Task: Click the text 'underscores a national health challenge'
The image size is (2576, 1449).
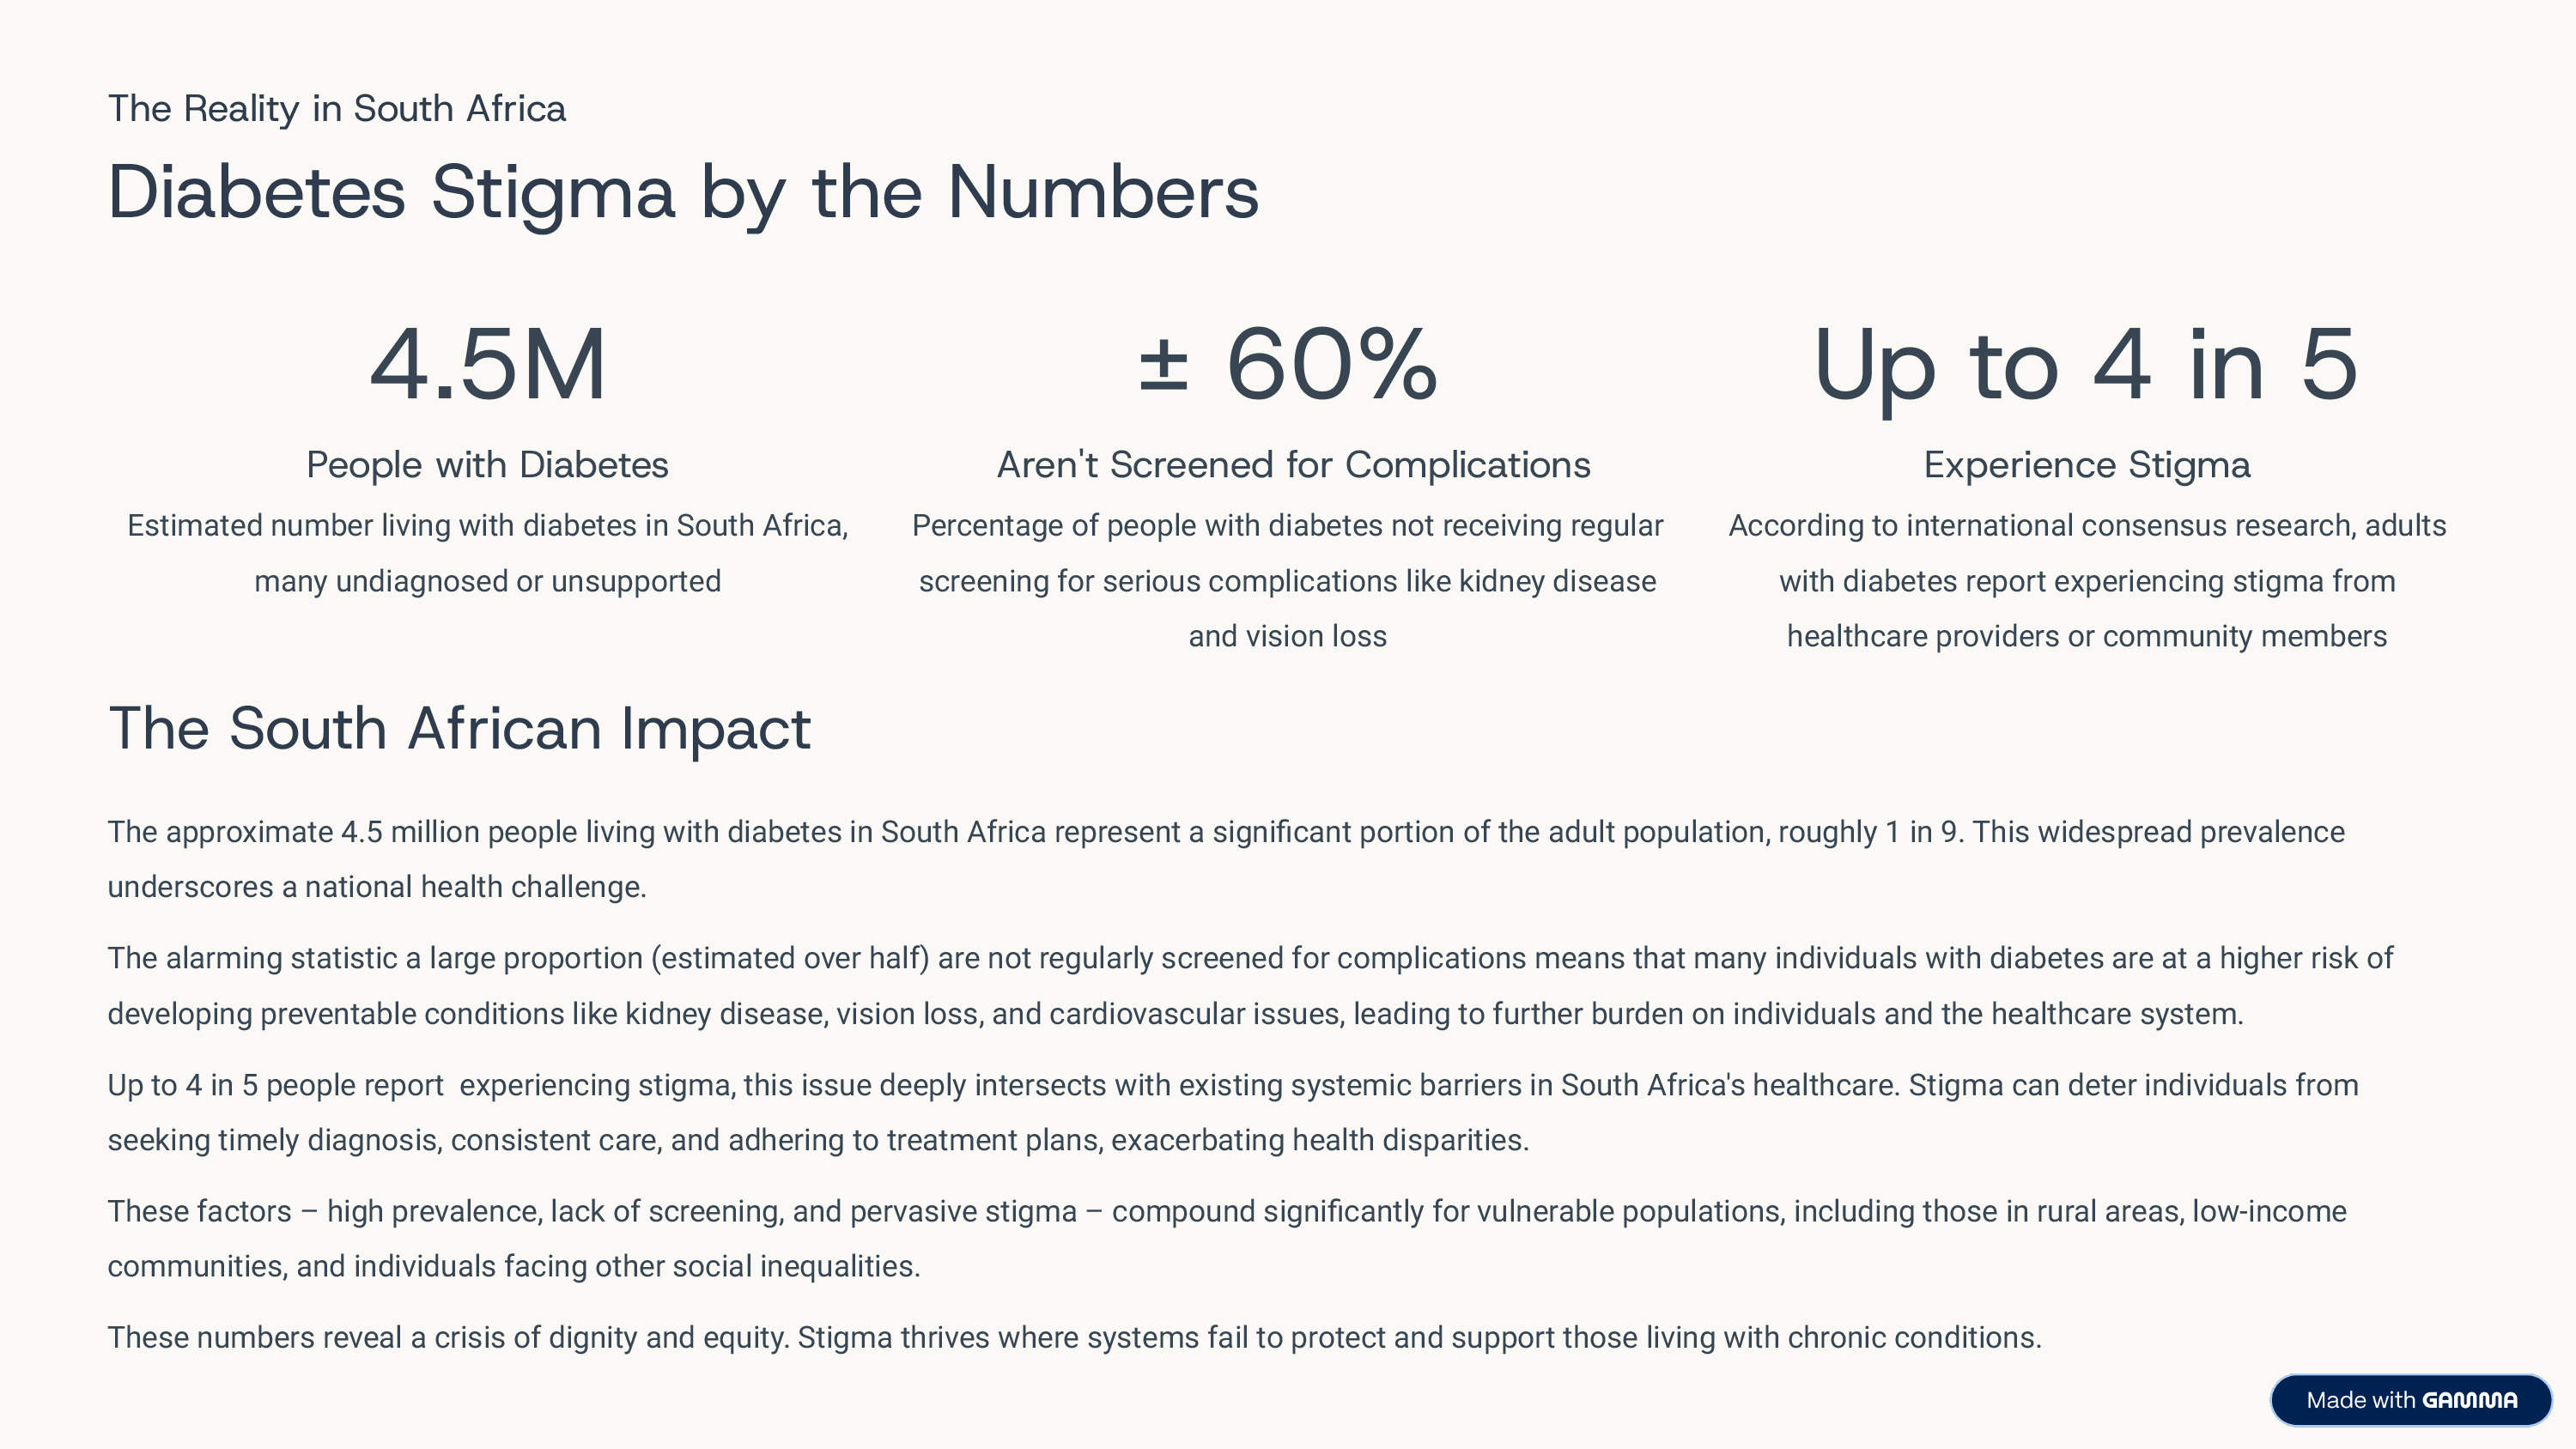Action: tap(377, 887)
